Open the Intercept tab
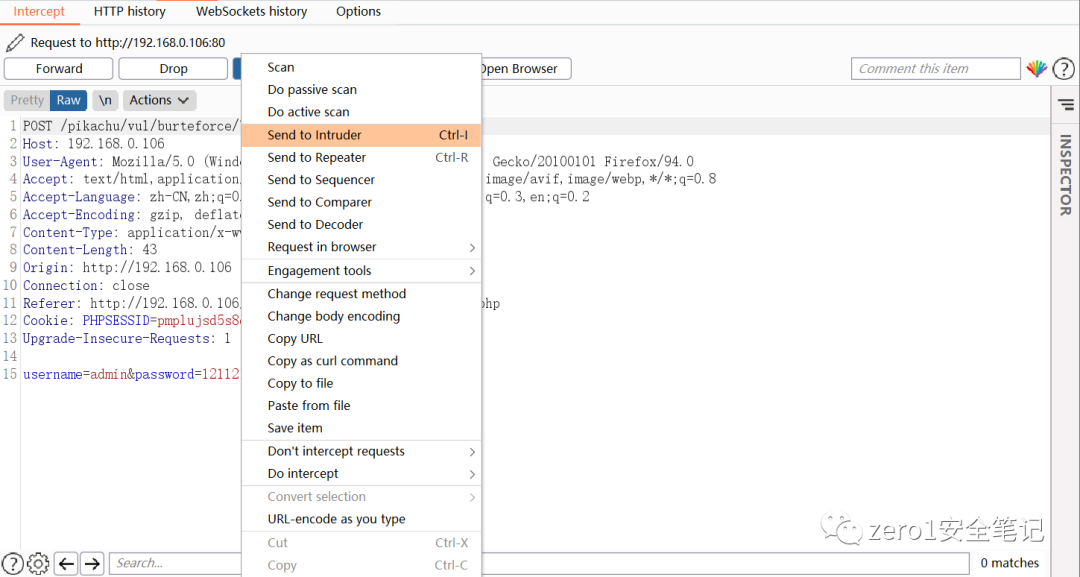 click(x=39, y=12)
